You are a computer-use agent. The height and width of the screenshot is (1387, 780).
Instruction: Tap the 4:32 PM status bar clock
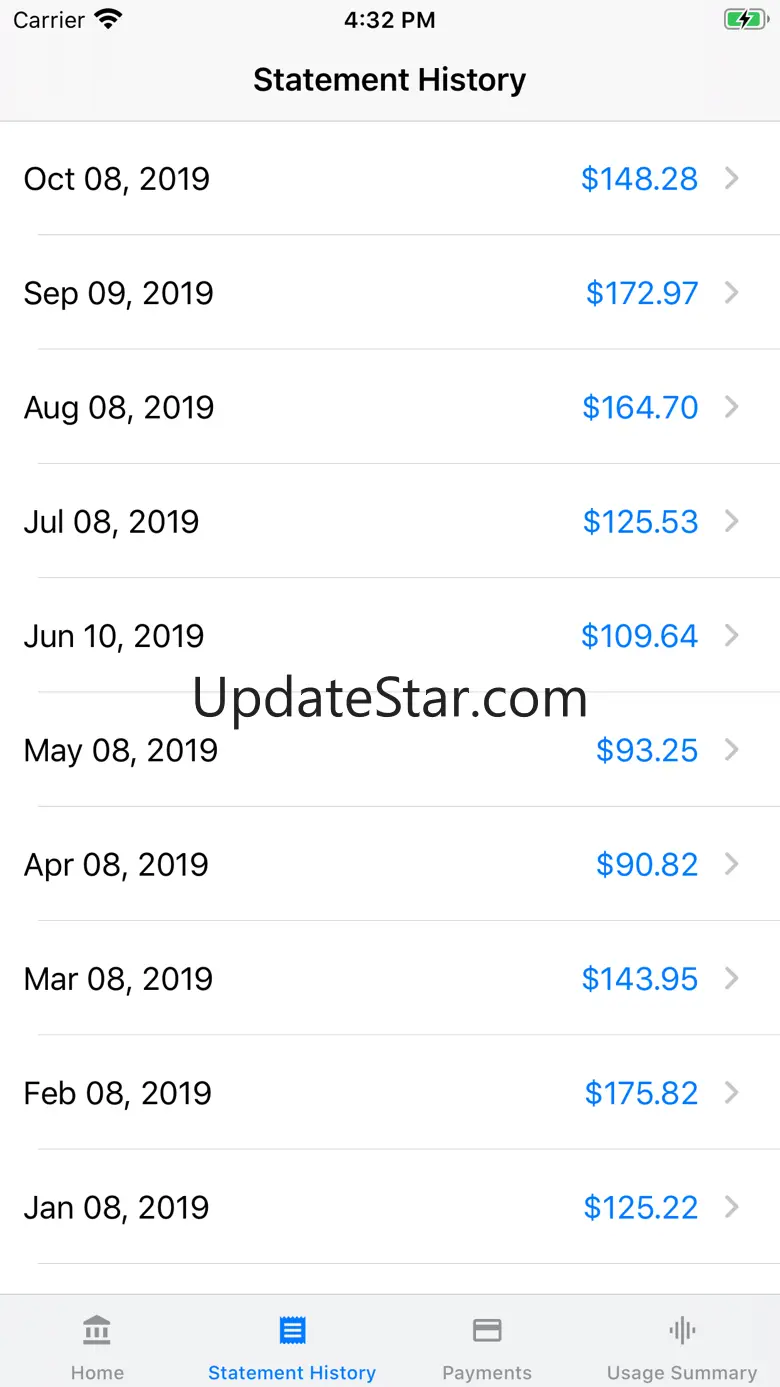click(x=389, y=20)
